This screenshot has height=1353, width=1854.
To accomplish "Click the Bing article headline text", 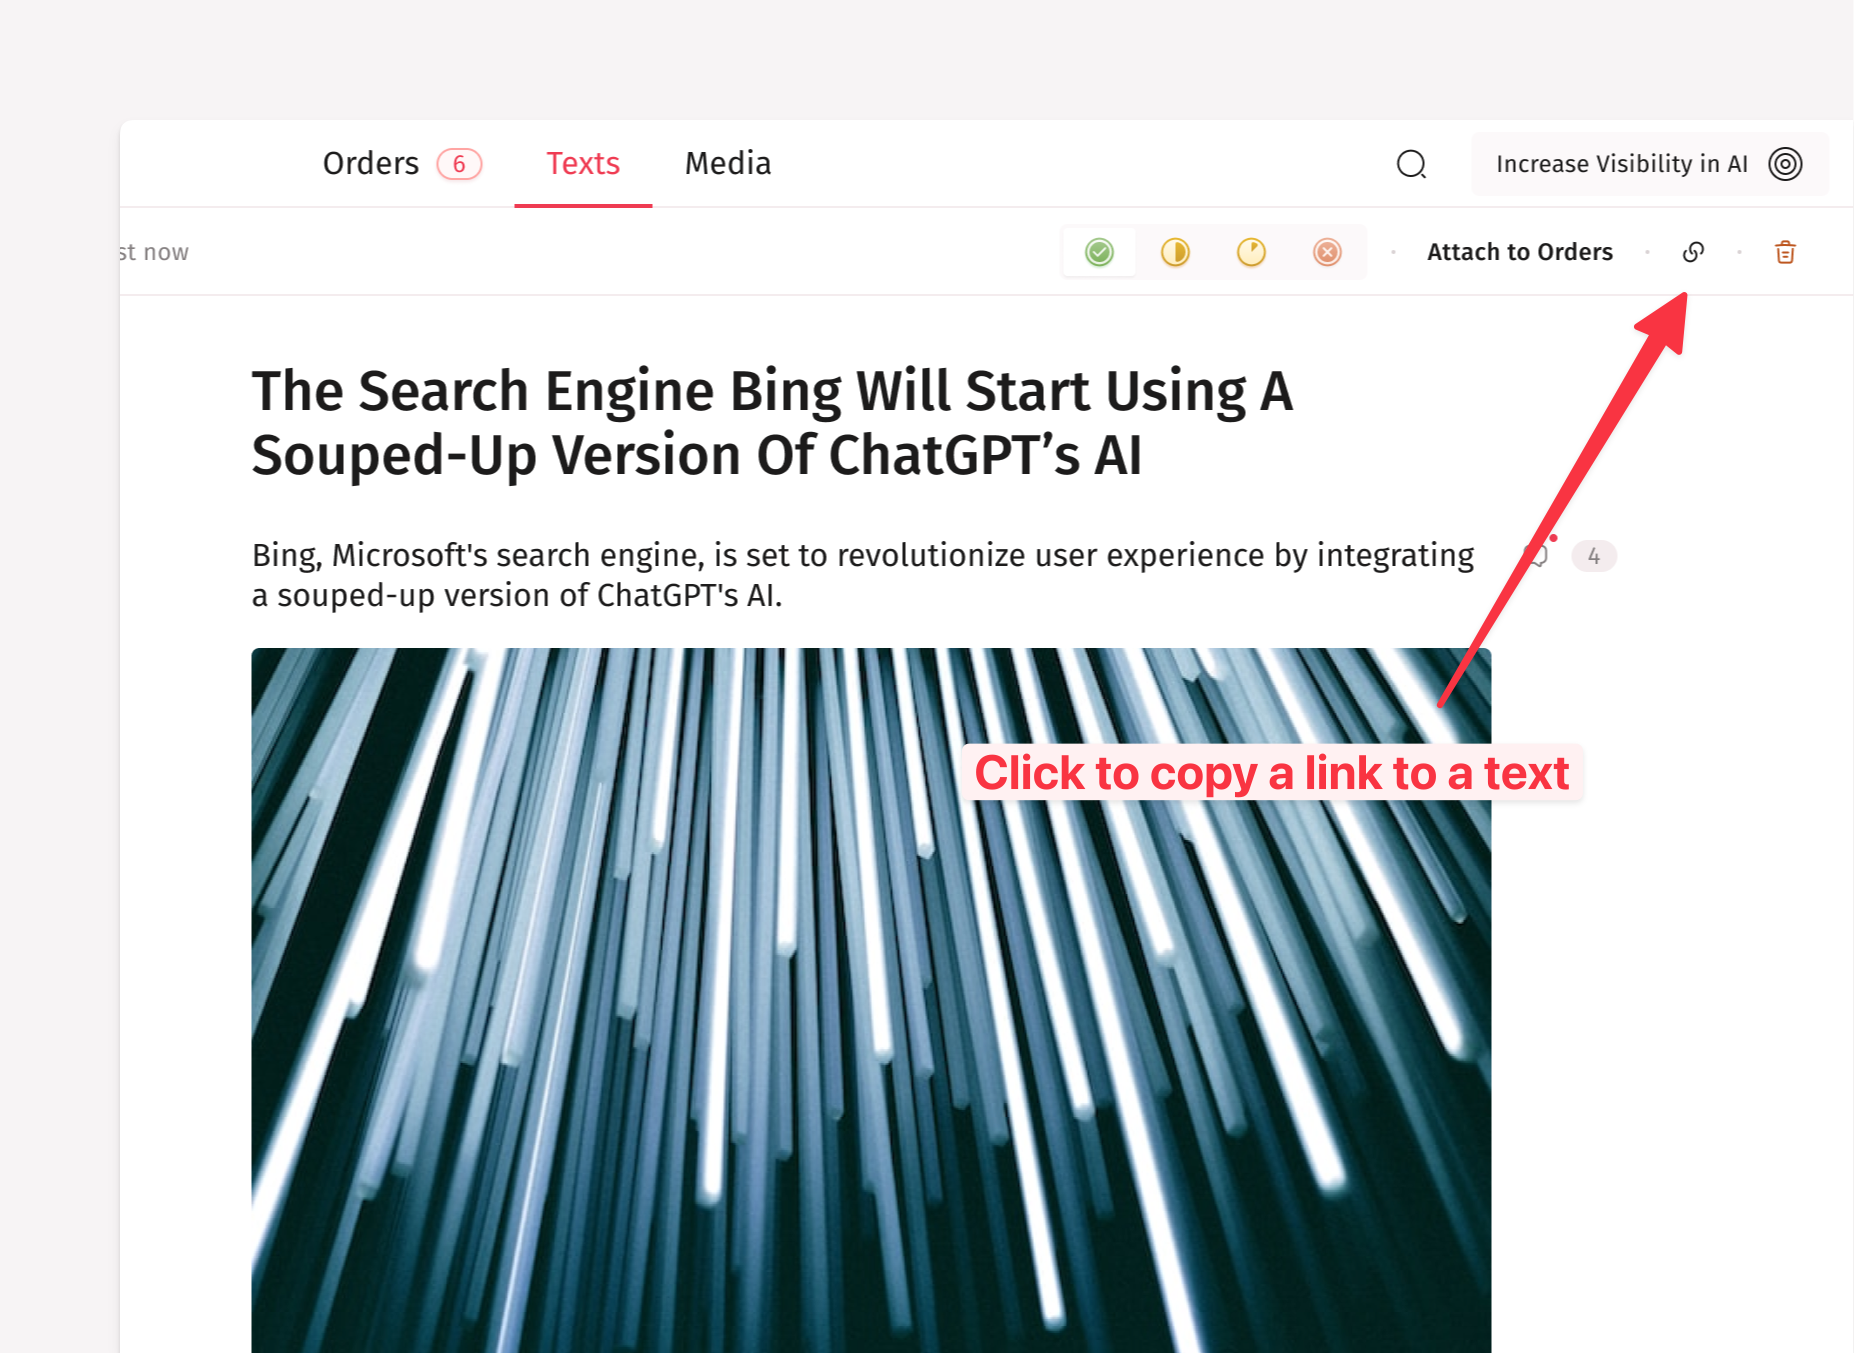I will (x=772, y=422).
